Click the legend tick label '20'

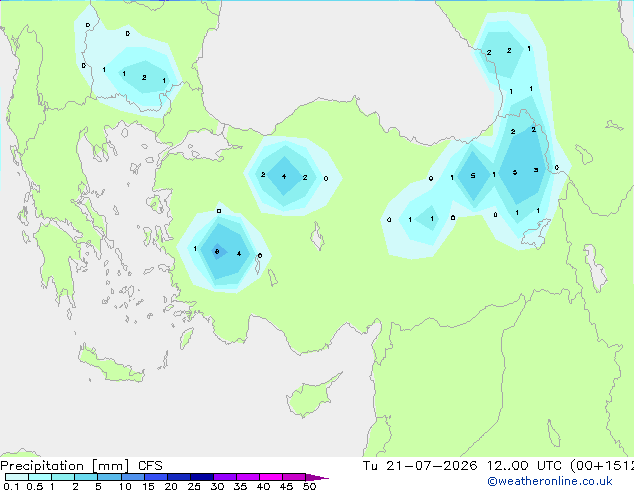pos(171,486)
